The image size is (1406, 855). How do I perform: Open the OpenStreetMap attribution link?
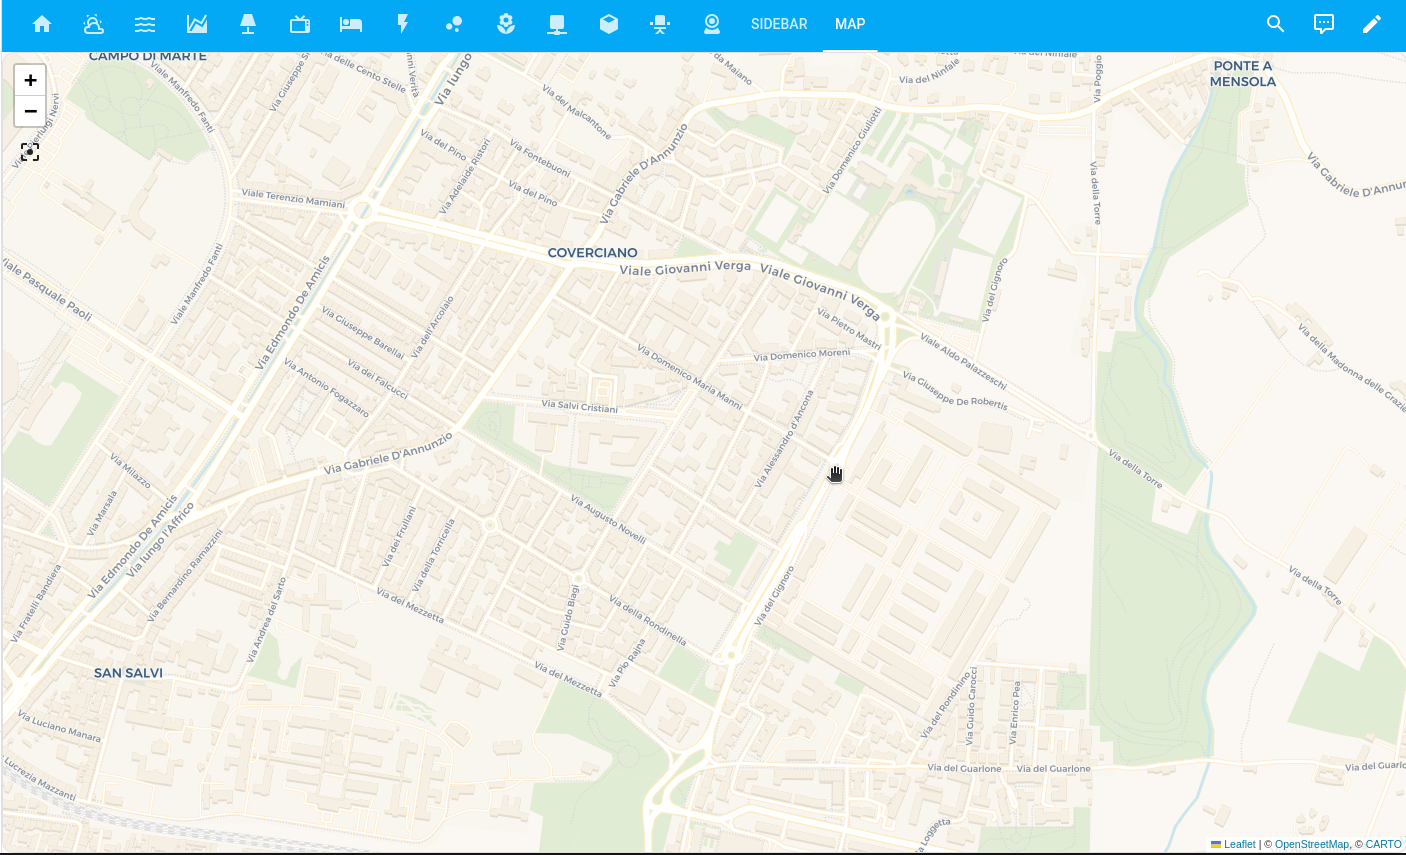click(1312, 844)
